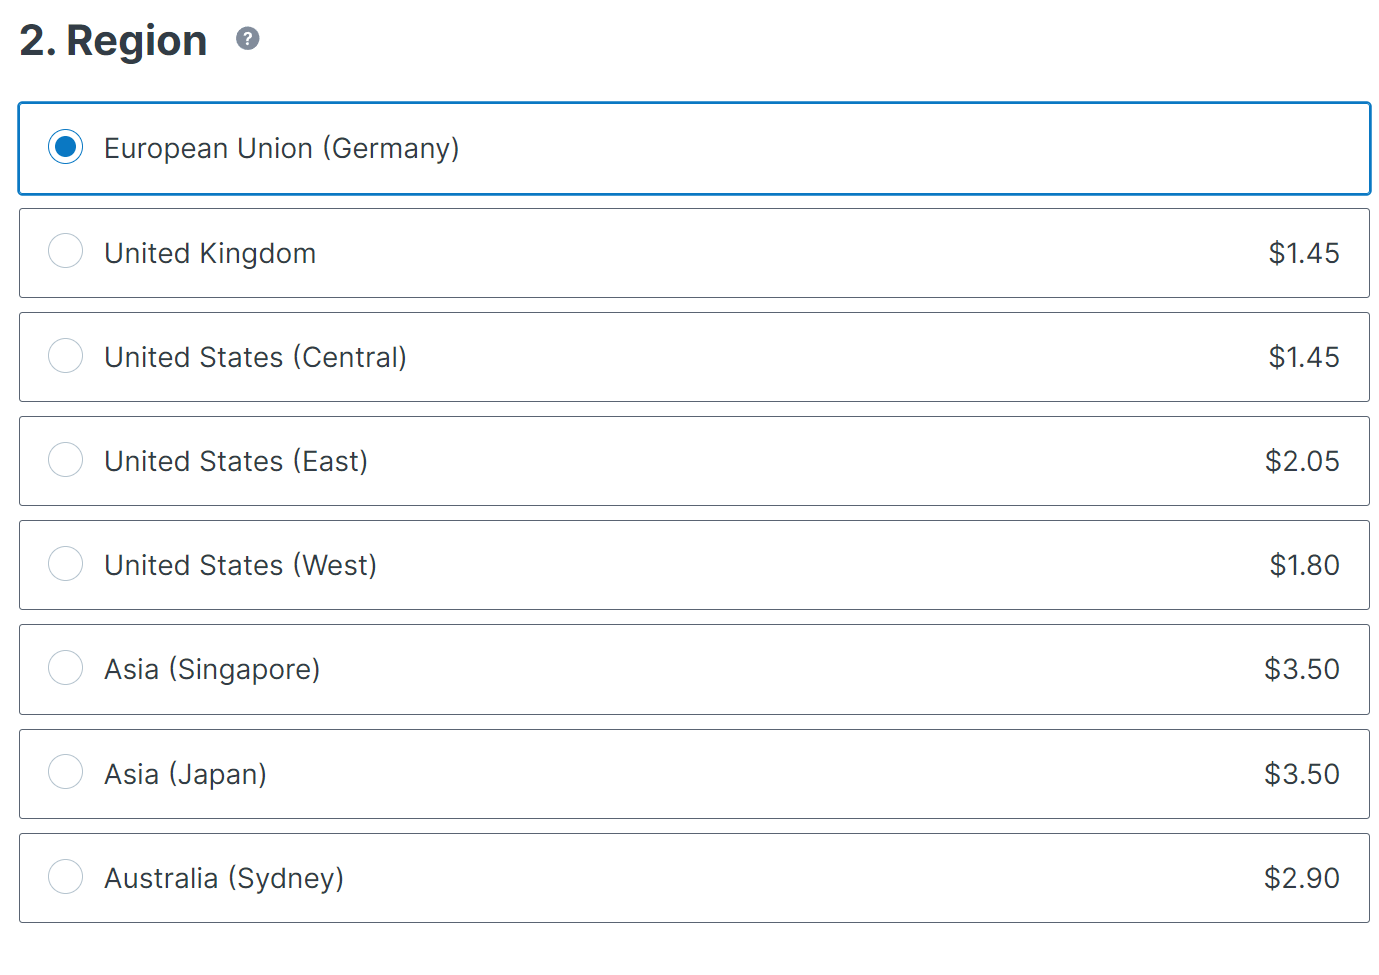Click the $3.50 price for Asia (Japan)
This screenshot has height=975, width=1379.
click(1302, 774)
